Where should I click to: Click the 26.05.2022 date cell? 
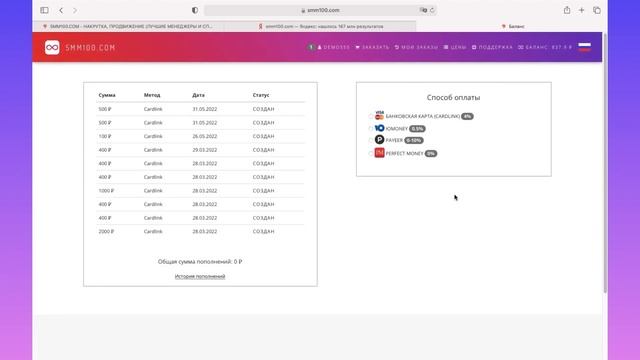(205, 136)
